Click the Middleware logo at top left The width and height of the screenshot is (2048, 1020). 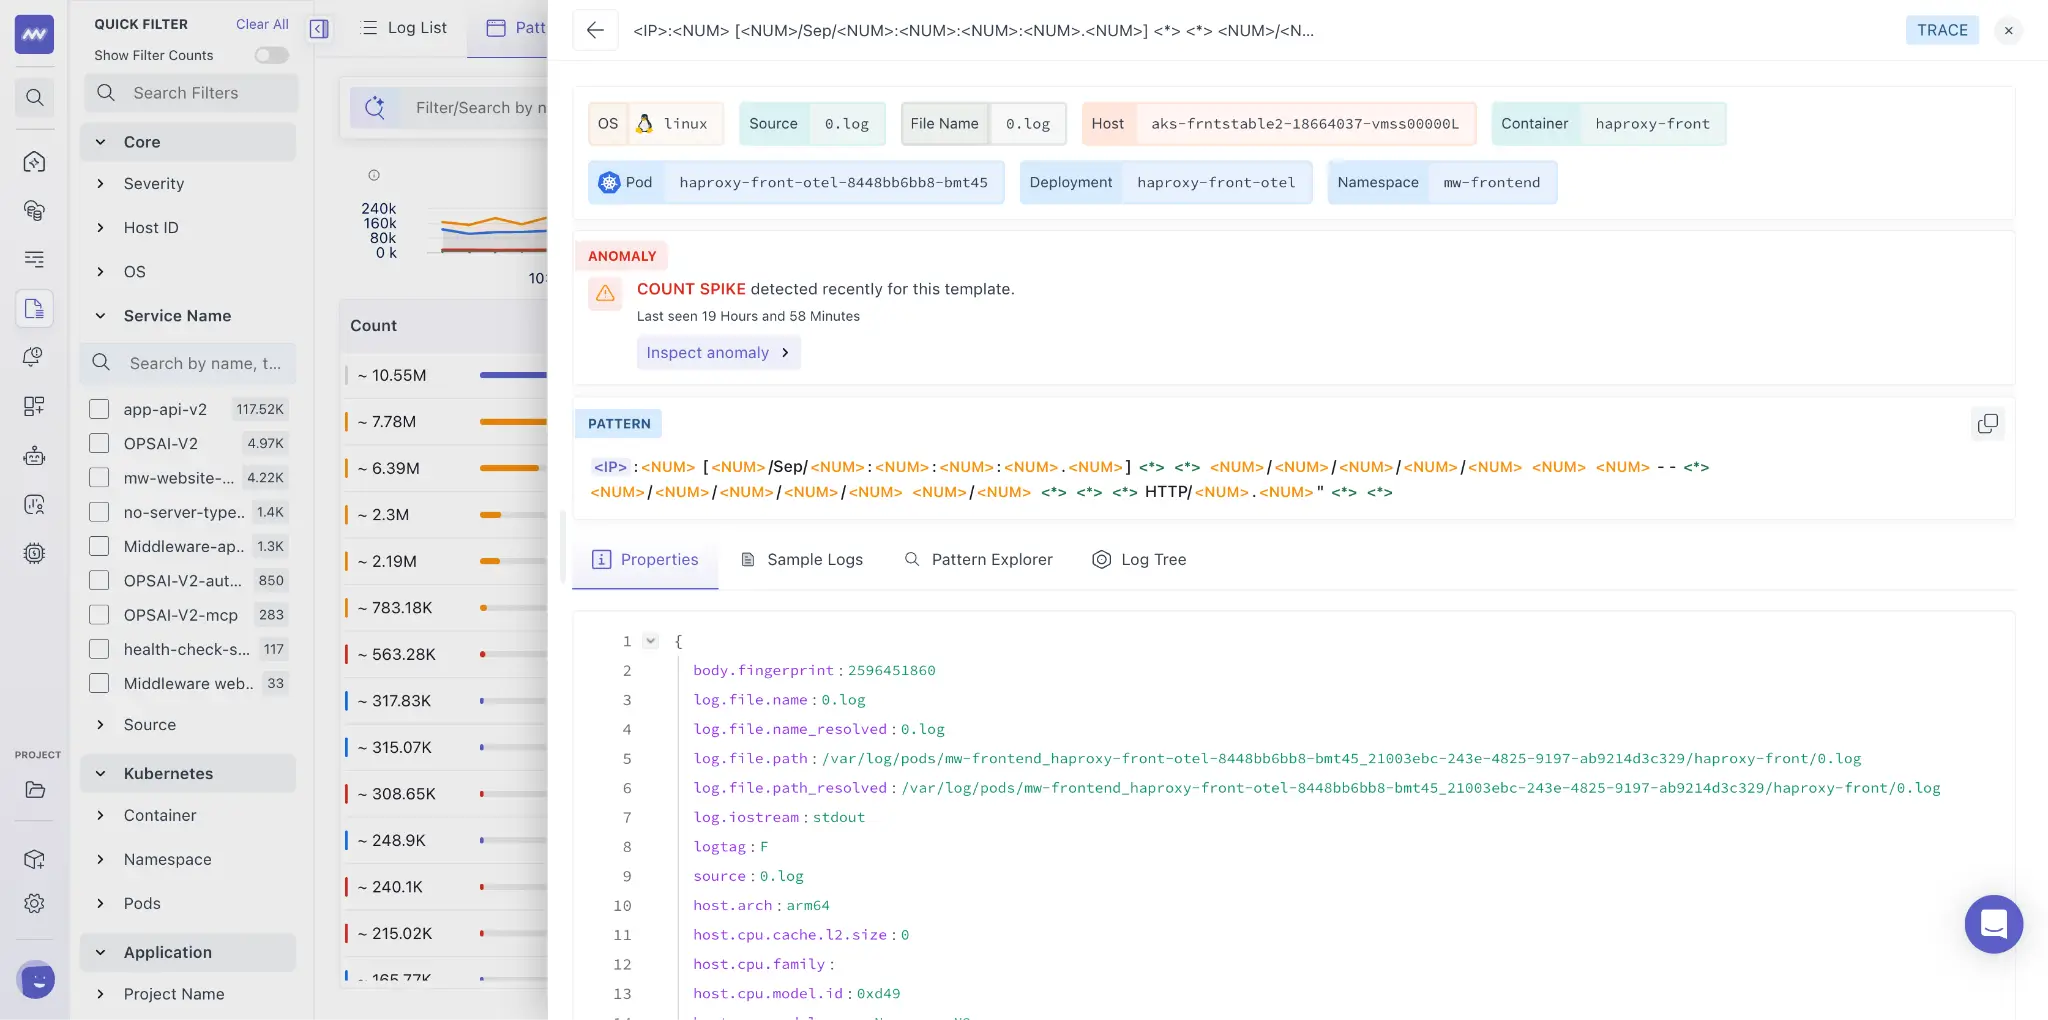(34, 34)
